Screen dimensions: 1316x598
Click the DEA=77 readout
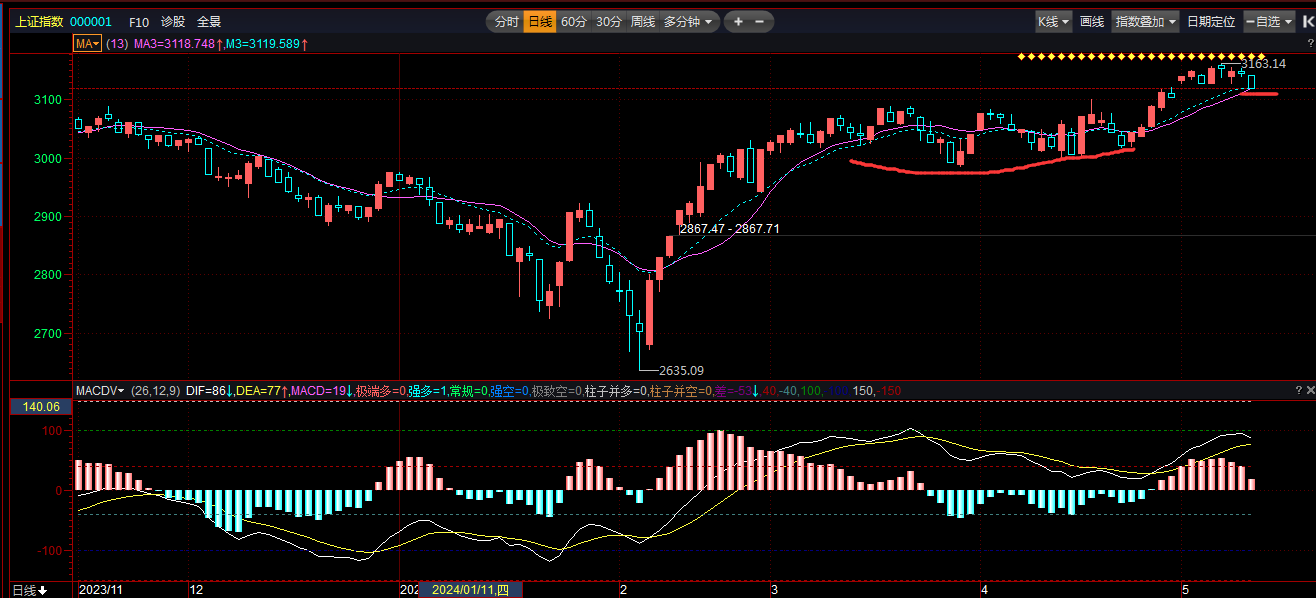pos(260,390)
